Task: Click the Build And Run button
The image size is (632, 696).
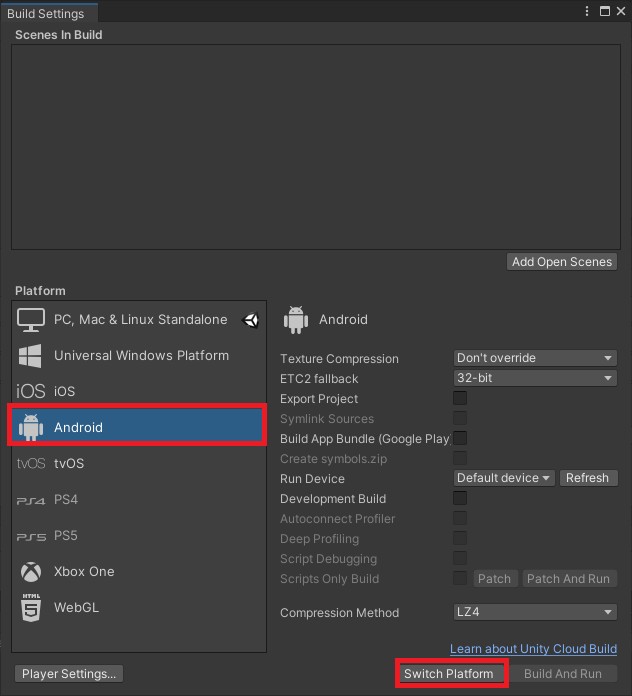Action: (x=563, y=674)
